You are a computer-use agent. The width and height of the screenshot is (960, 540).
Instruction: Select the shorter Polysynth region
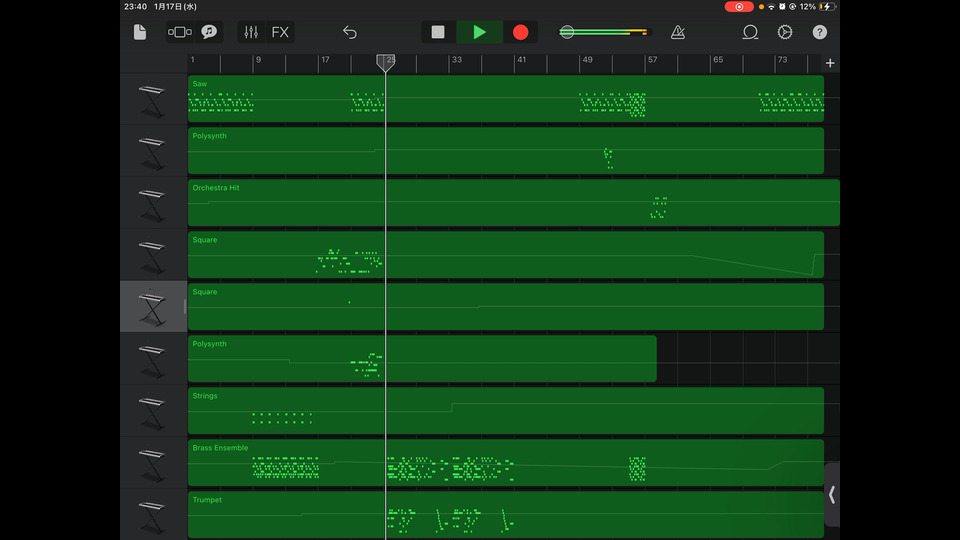click(x=422, y=359)
